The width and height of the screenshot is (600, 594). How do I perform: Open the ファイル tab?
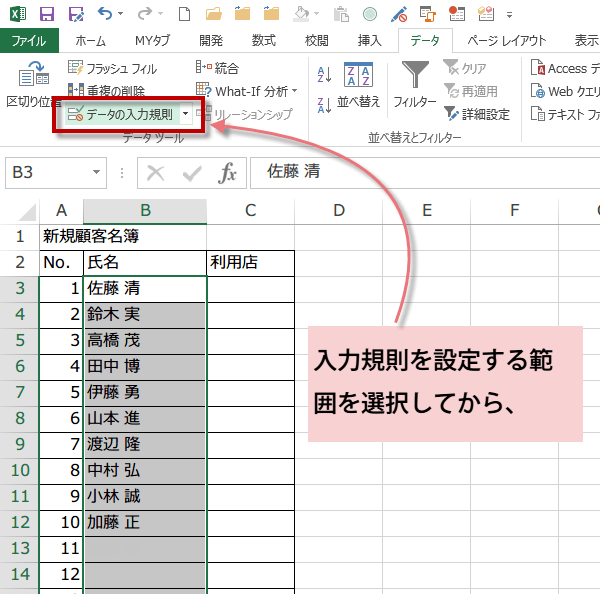29,41
